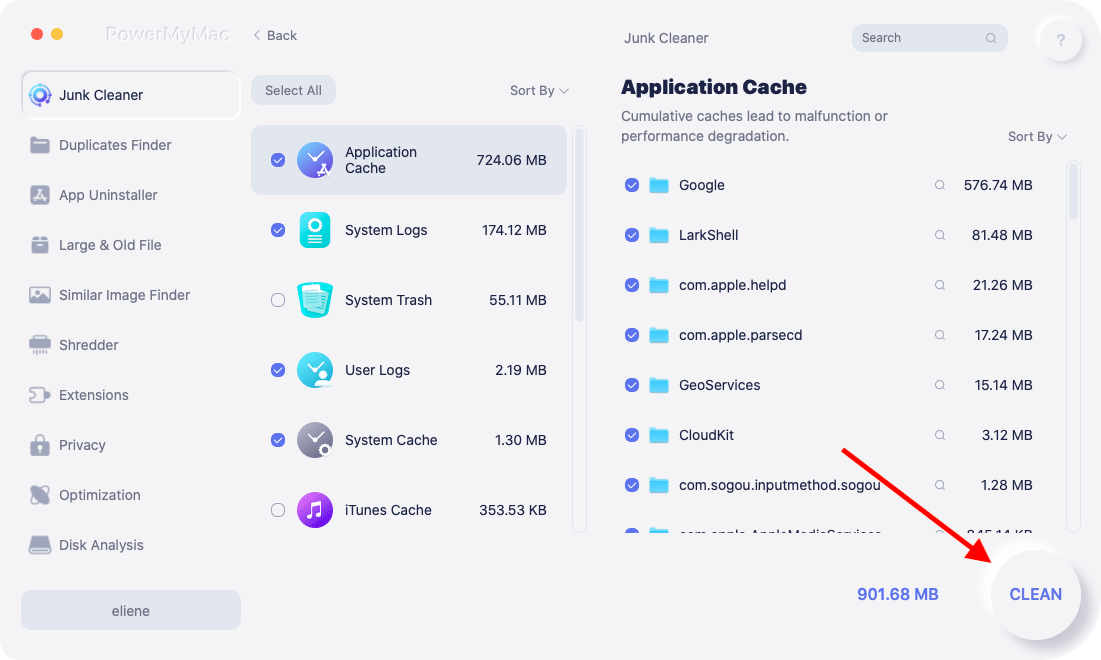Uncheck the System Cache checkbox
Viewport: 1101px width, 660px height.
pyautogui.click(x=278, y=440)
